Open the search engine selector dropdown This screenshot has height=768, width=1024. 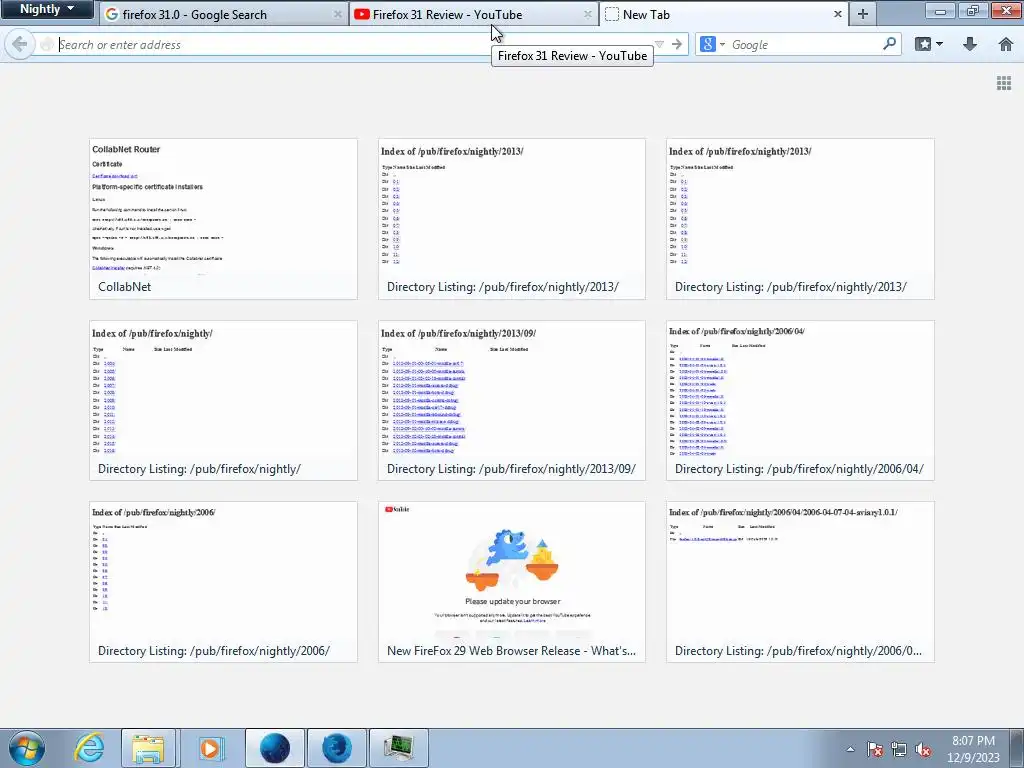[712, 44]
